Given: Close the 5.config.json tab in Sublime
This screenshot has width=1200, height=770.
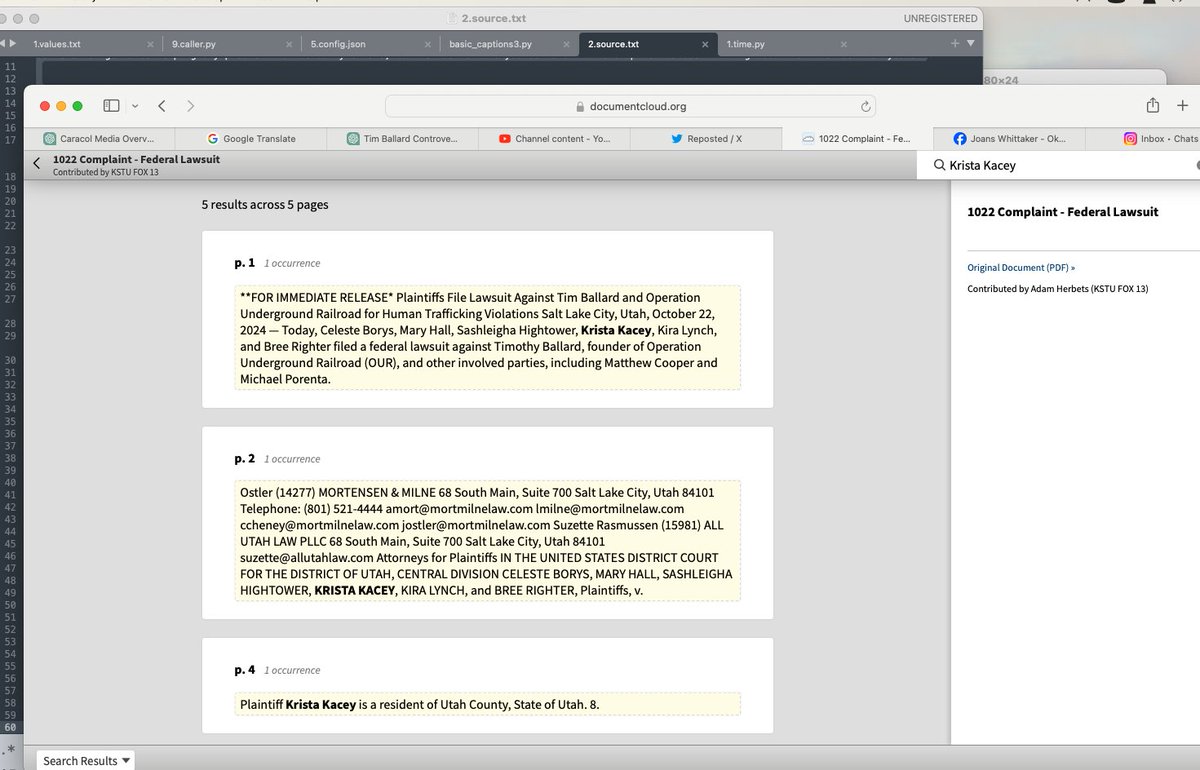Looking at the screenshot, I should 427,44.
